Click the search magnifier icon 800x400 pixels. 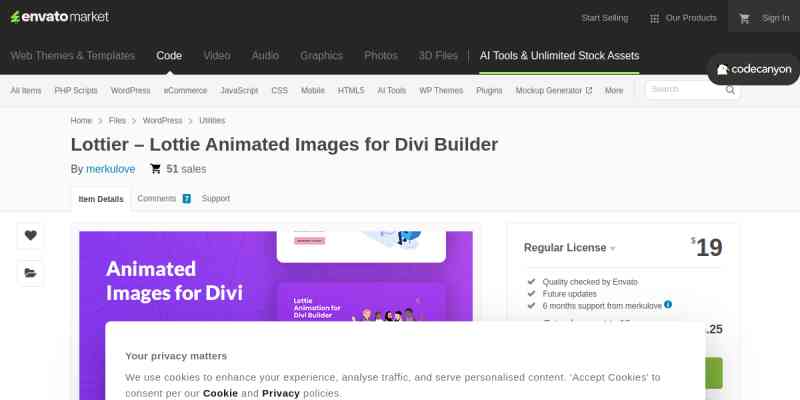(x=731, y=90)
